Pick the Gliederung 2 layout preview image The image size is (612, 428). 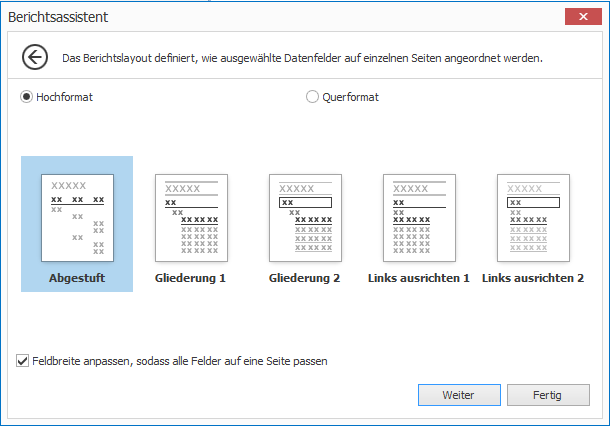point(305,217)
